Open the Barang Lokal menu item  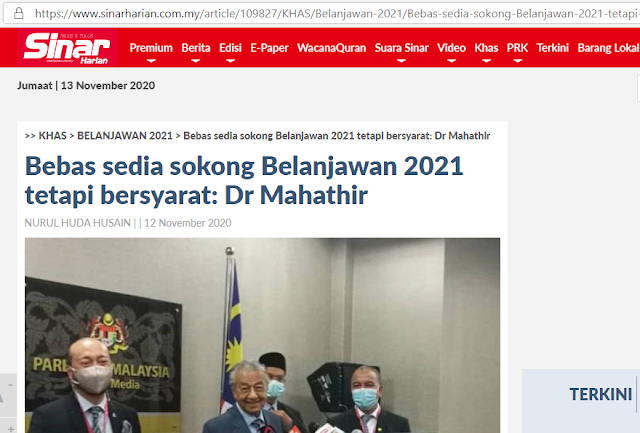608,48
